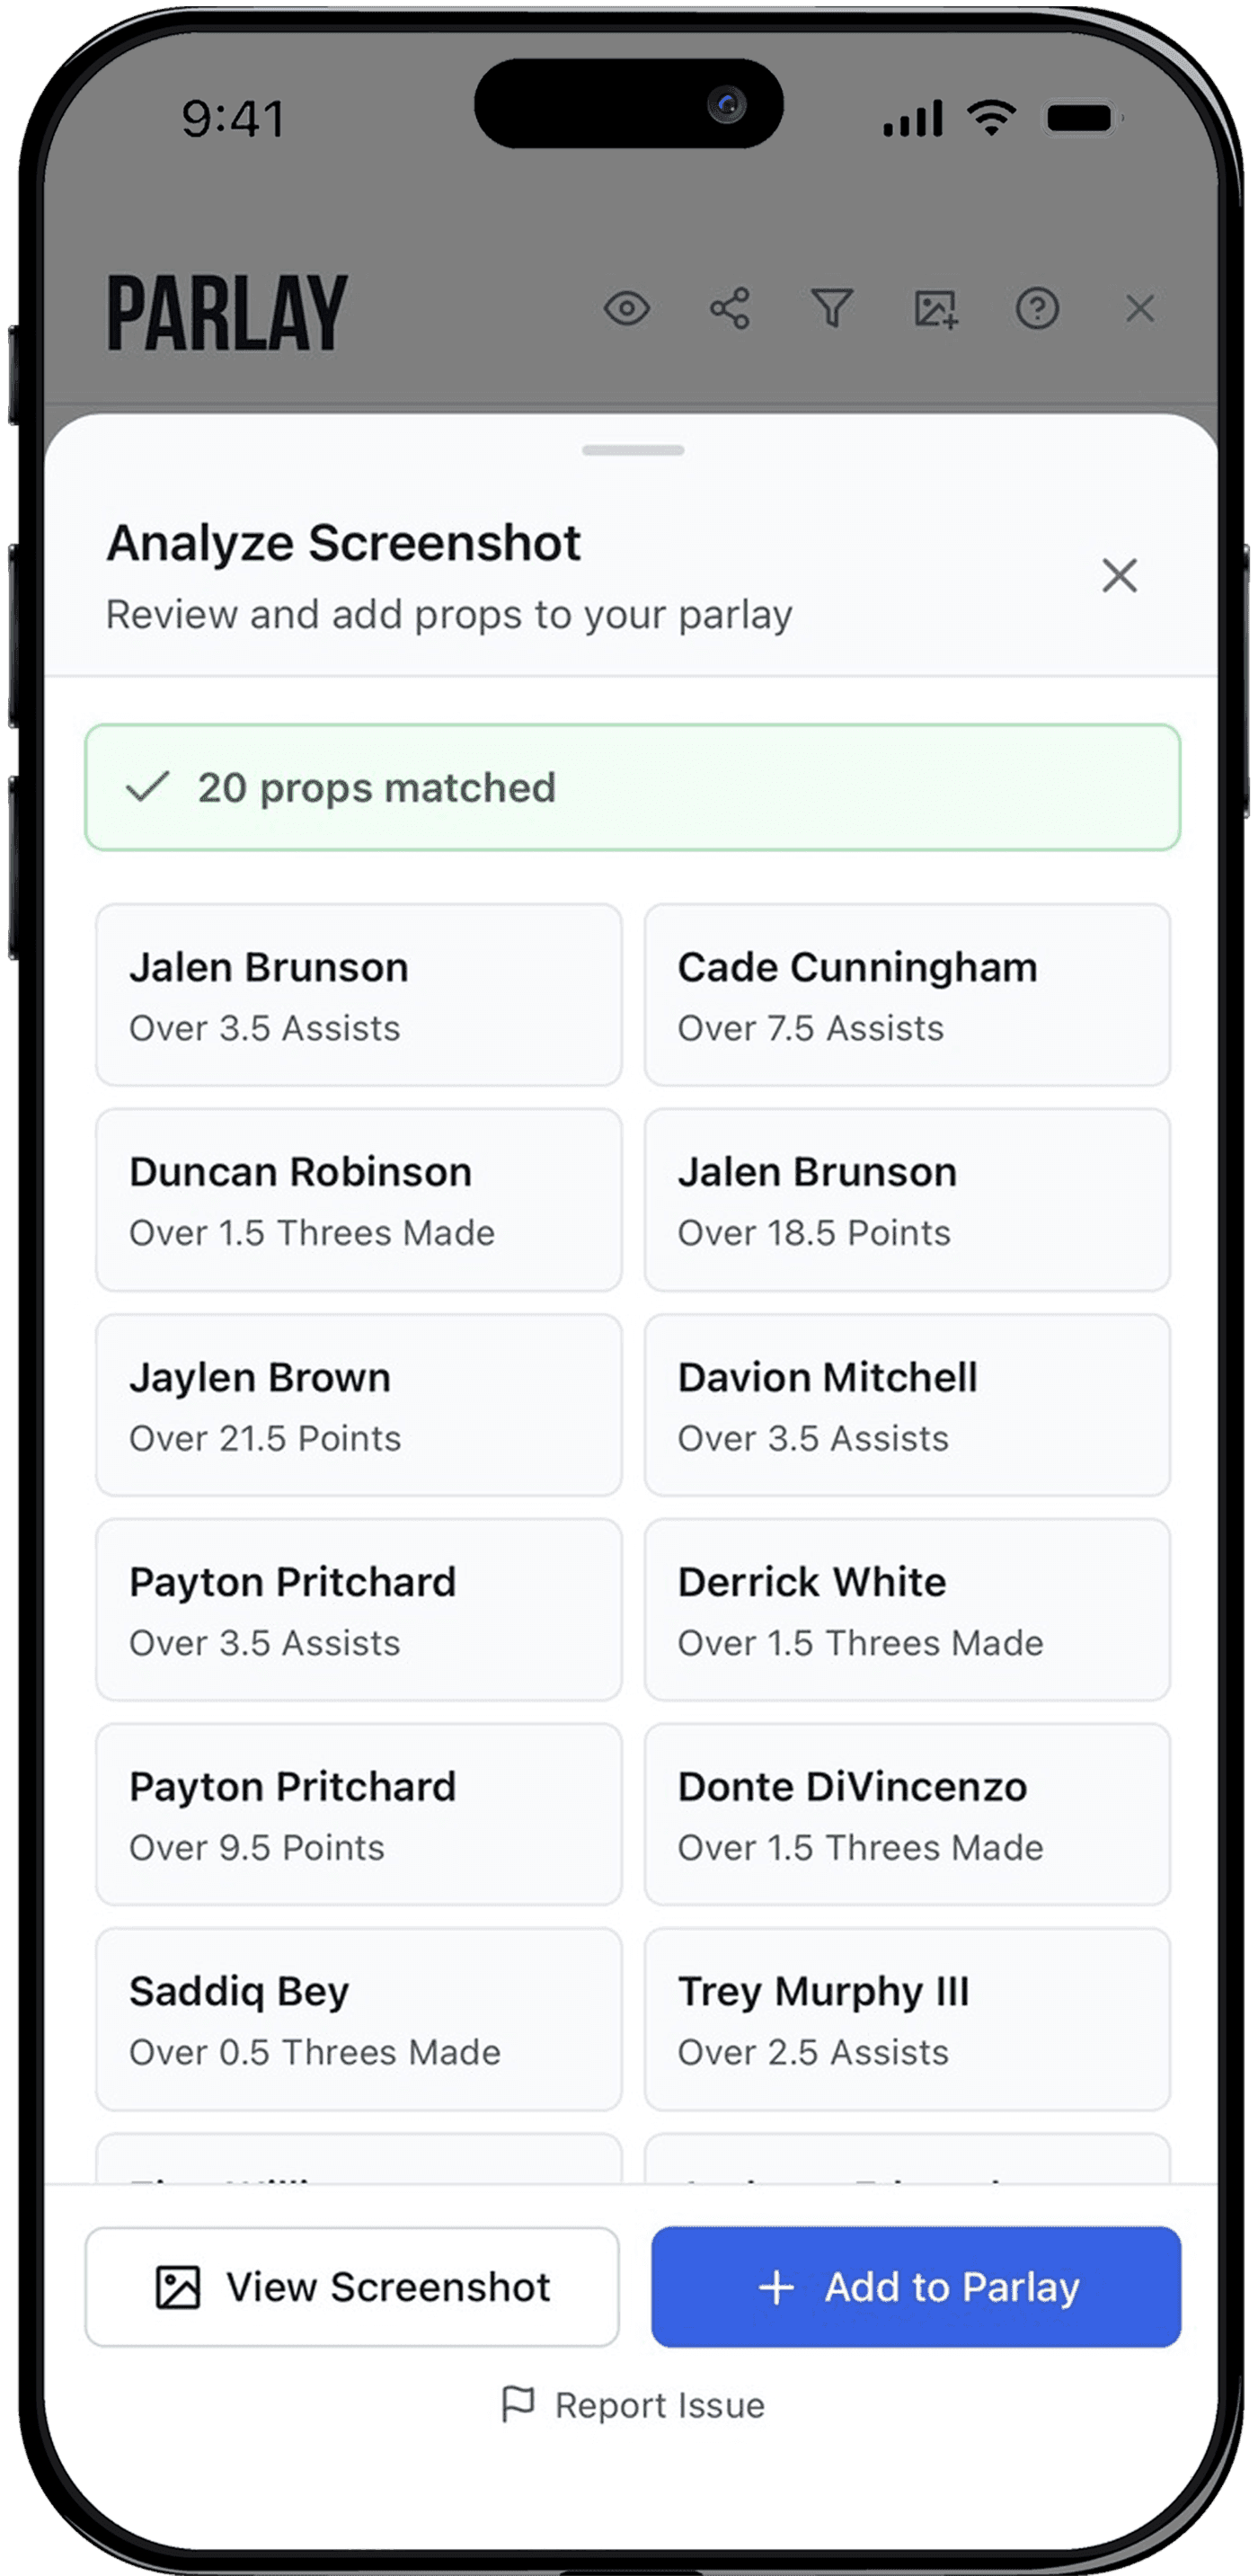Open the filter funnel icon

(x=832, y=308)
